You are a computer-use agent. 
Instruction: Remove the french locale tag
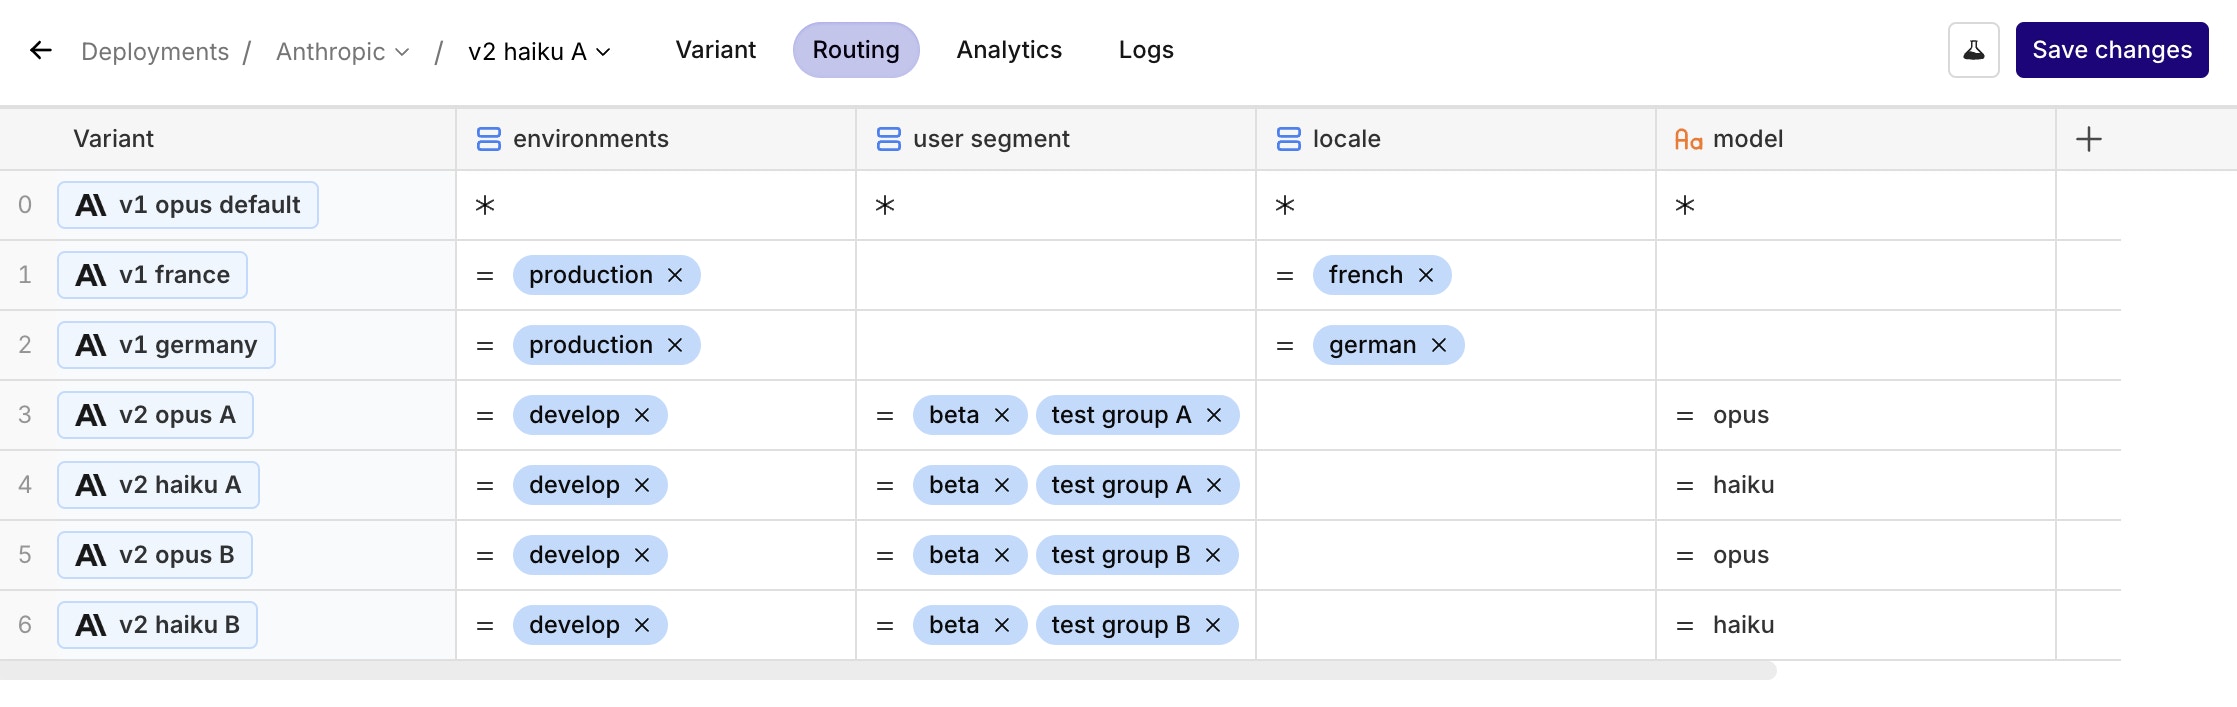1426,275
